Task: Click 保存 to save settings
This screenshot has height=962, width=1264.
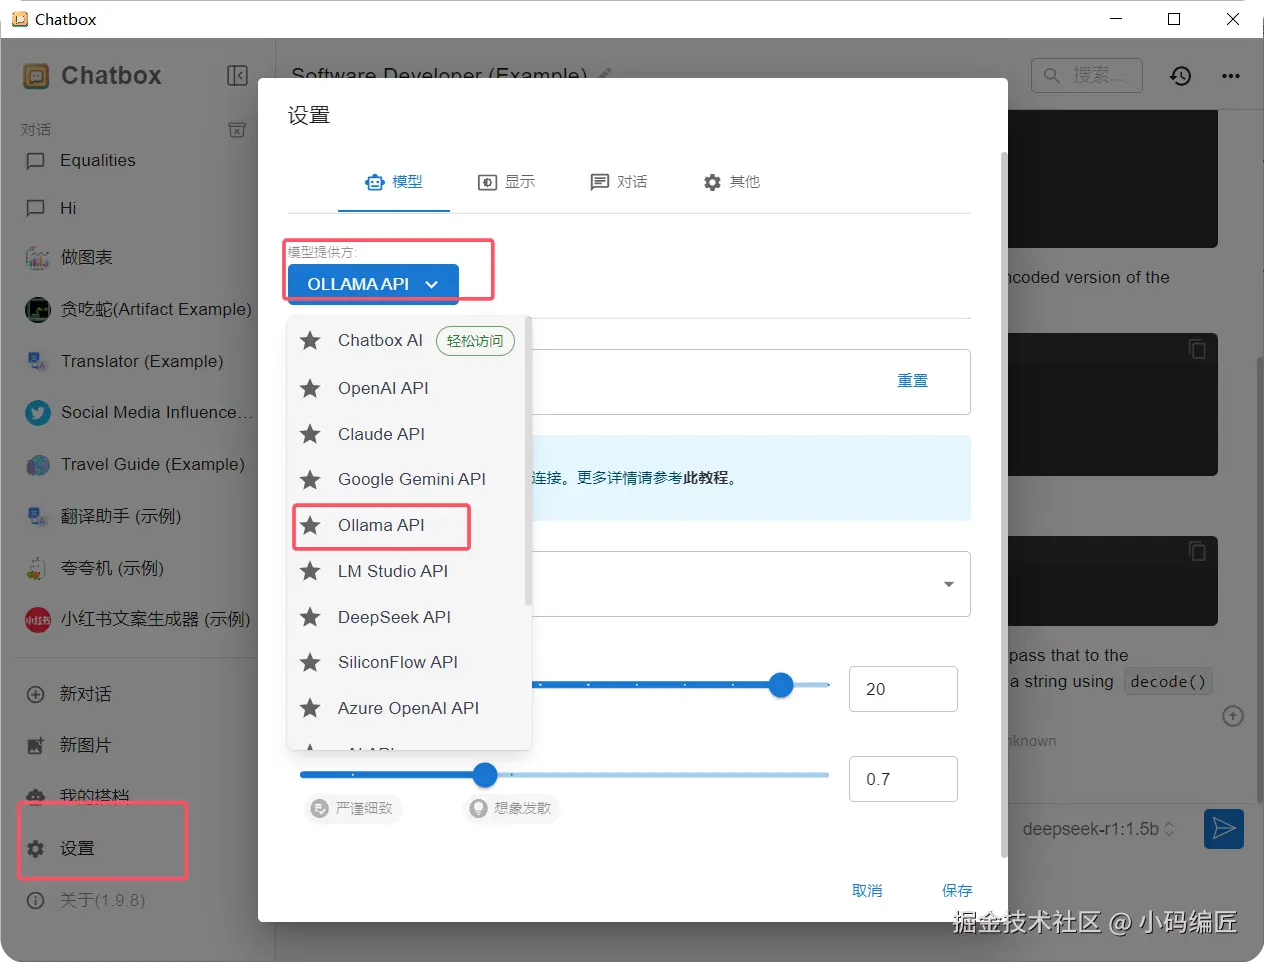Action: [x=957, y=890]
